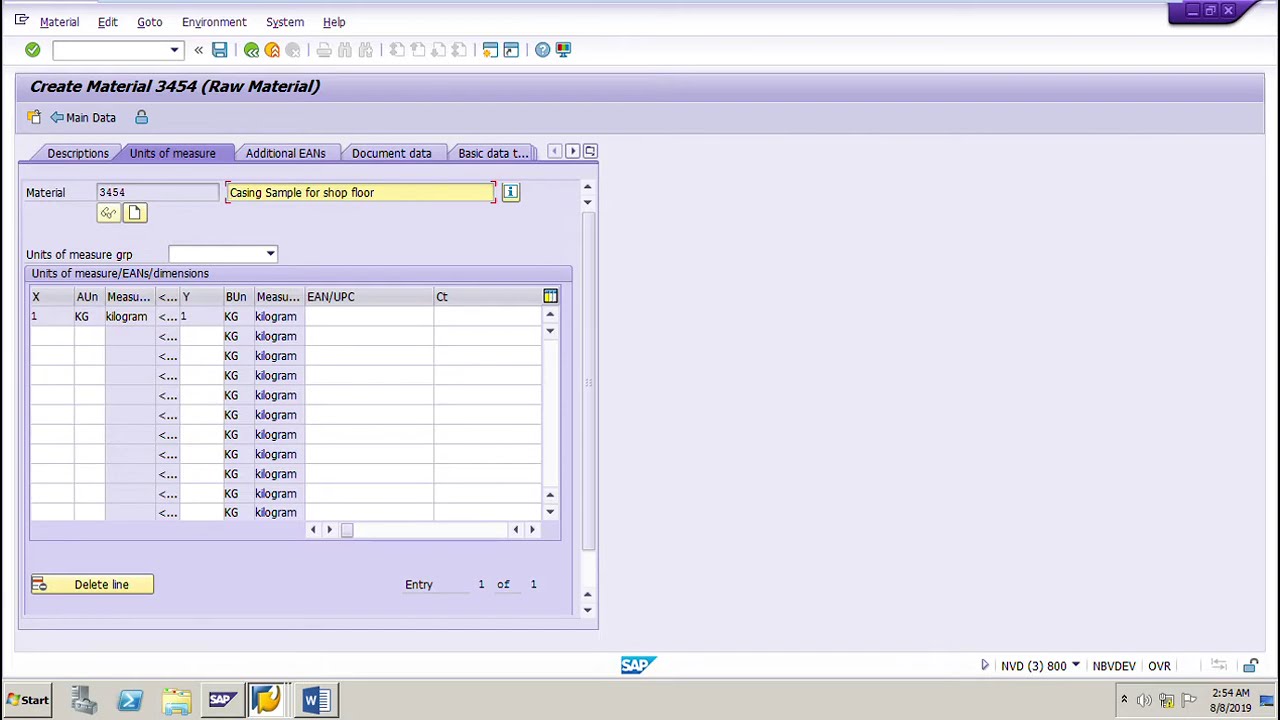Click the status bar expand triangle icon

[984, 666]
